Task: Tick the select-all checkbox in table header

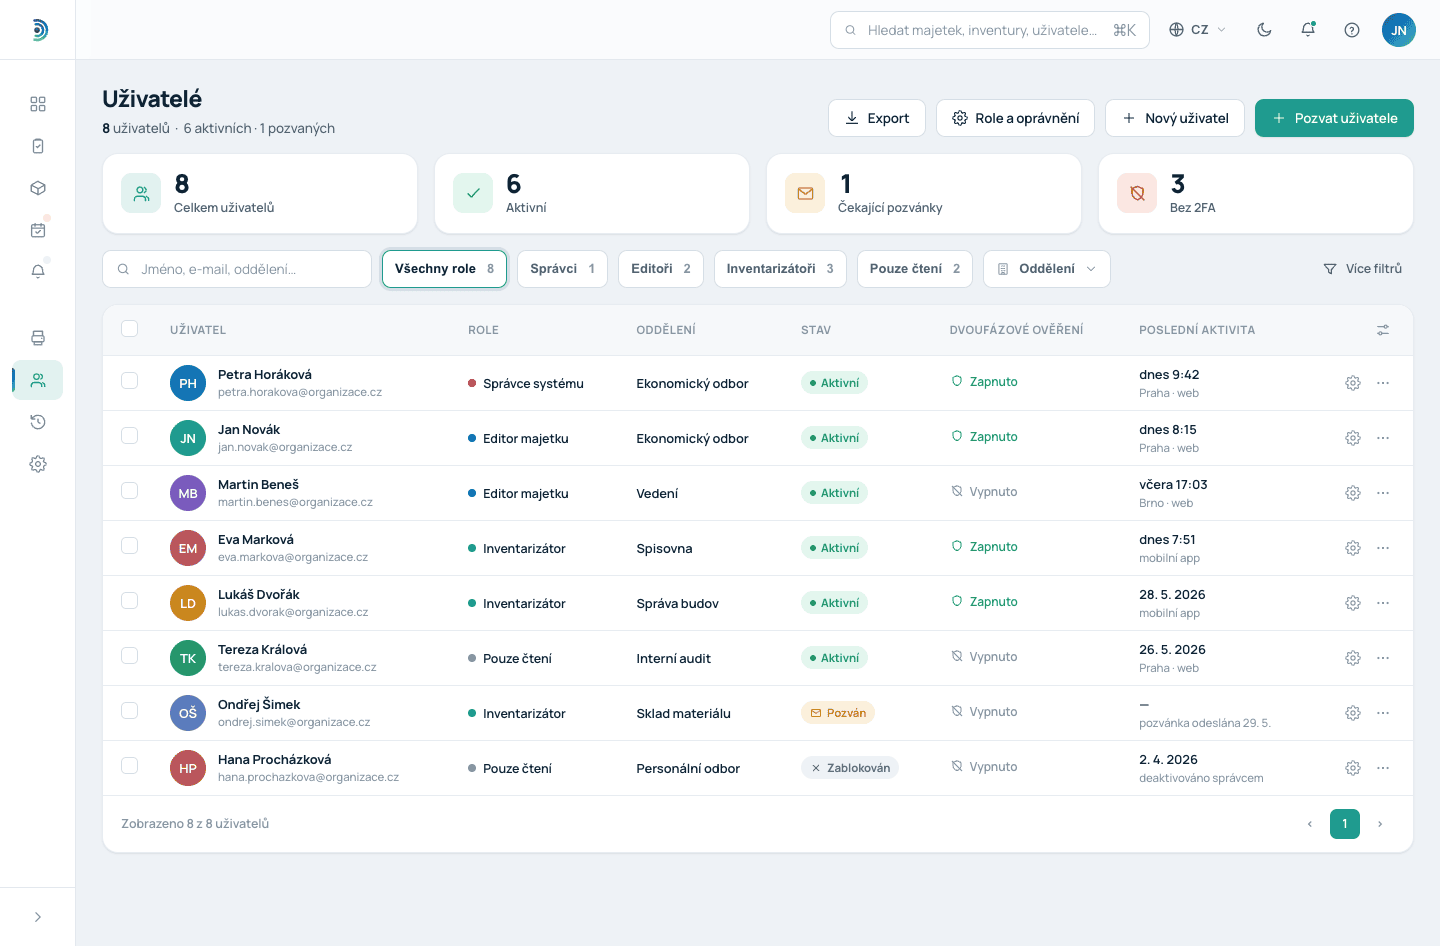Action: [130, 329]
